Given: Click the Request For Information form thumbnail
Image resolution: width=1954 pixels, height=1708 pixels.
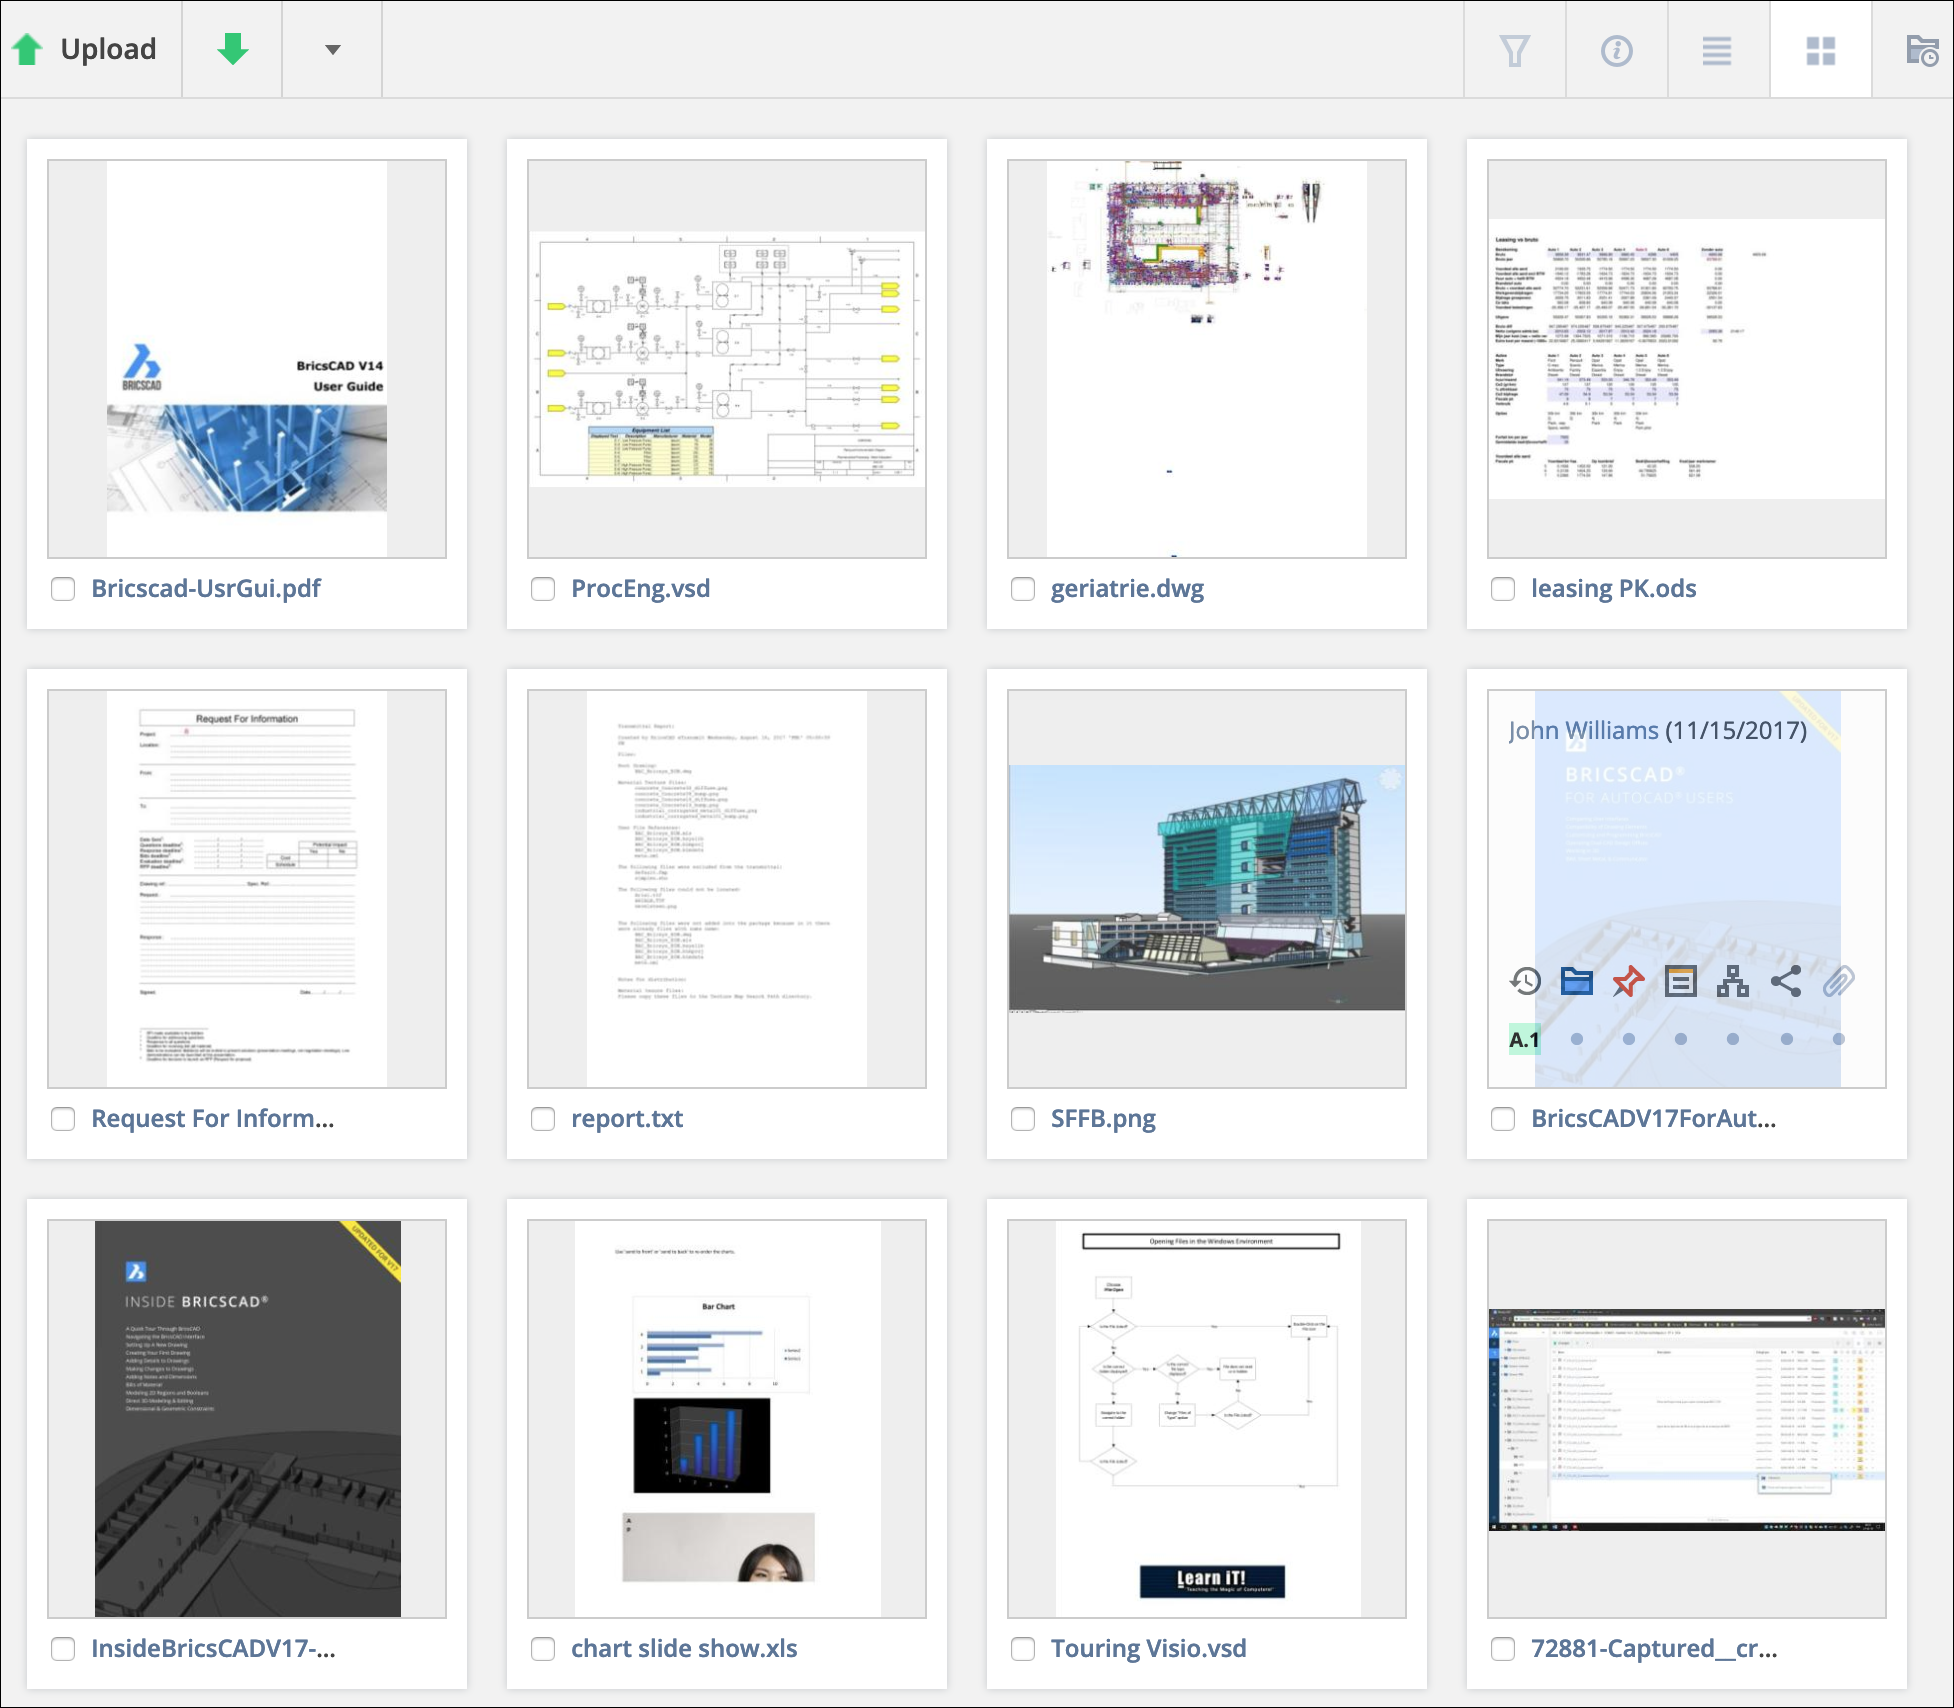Looking at the screenshot, I should click(x=247, y=889).
